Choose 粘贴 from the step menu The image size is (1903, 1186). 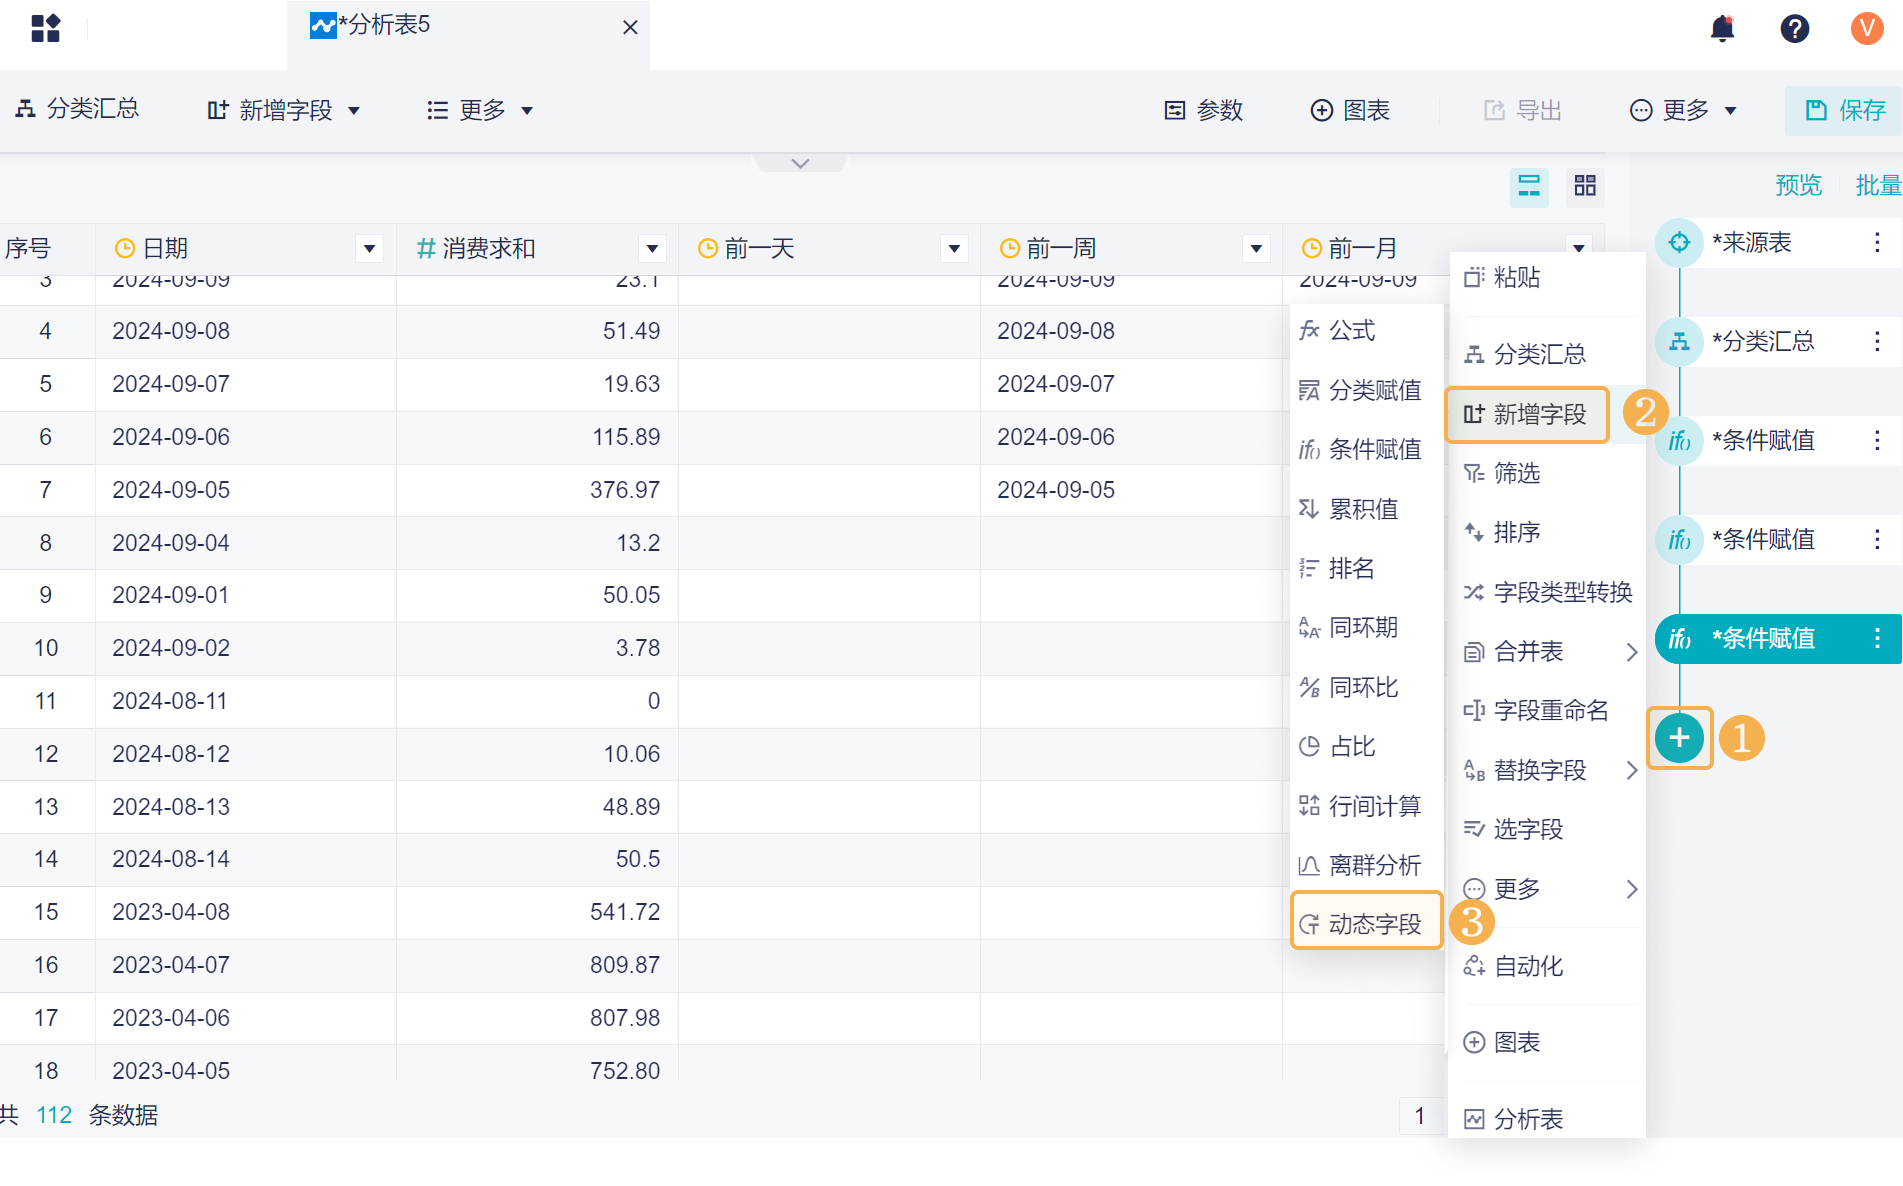(1546, 277)
